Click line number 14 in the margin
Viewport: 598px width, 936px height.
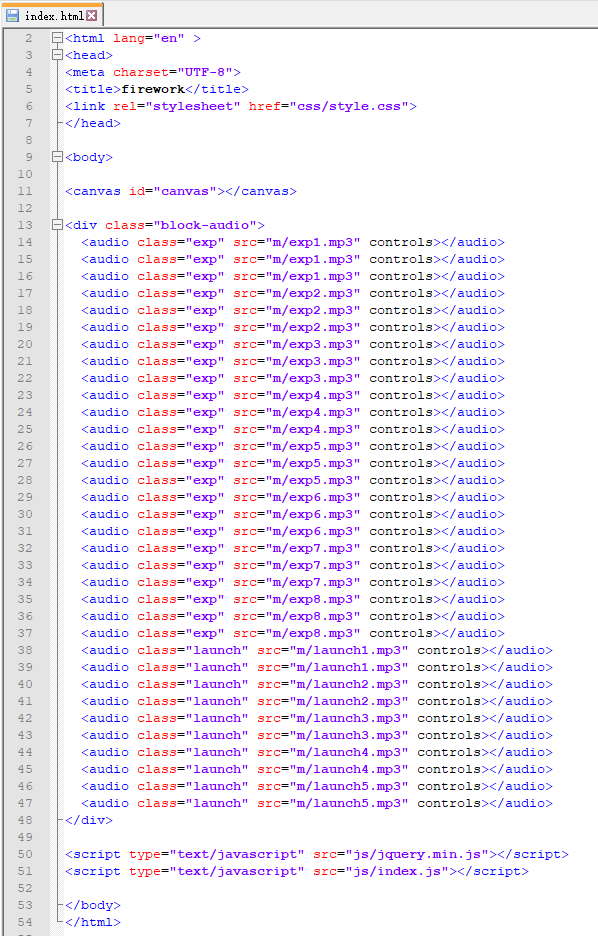point(25,242)
